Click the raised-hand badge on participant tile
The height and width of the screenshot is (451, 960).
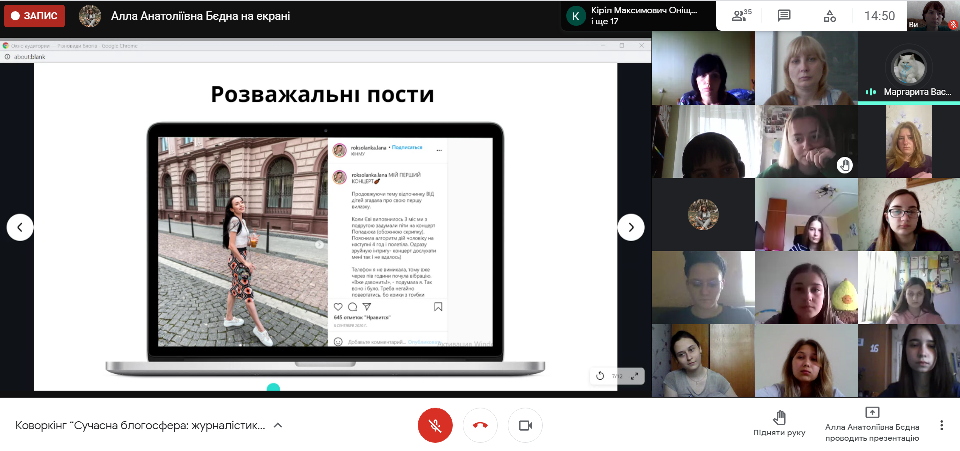click(x=845, y=165)
